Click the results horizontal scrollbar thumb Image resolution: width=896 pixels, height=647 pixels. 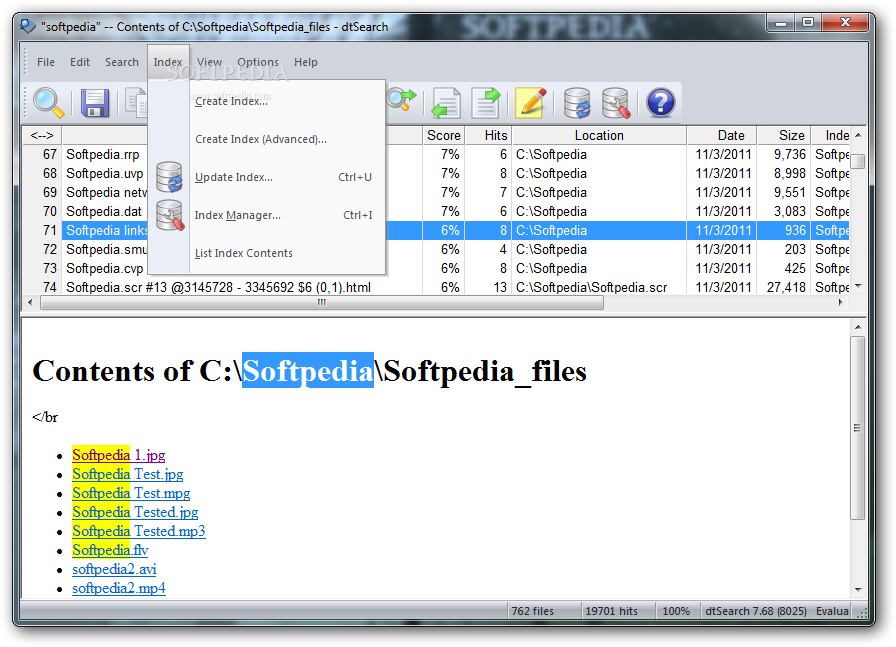322,302
